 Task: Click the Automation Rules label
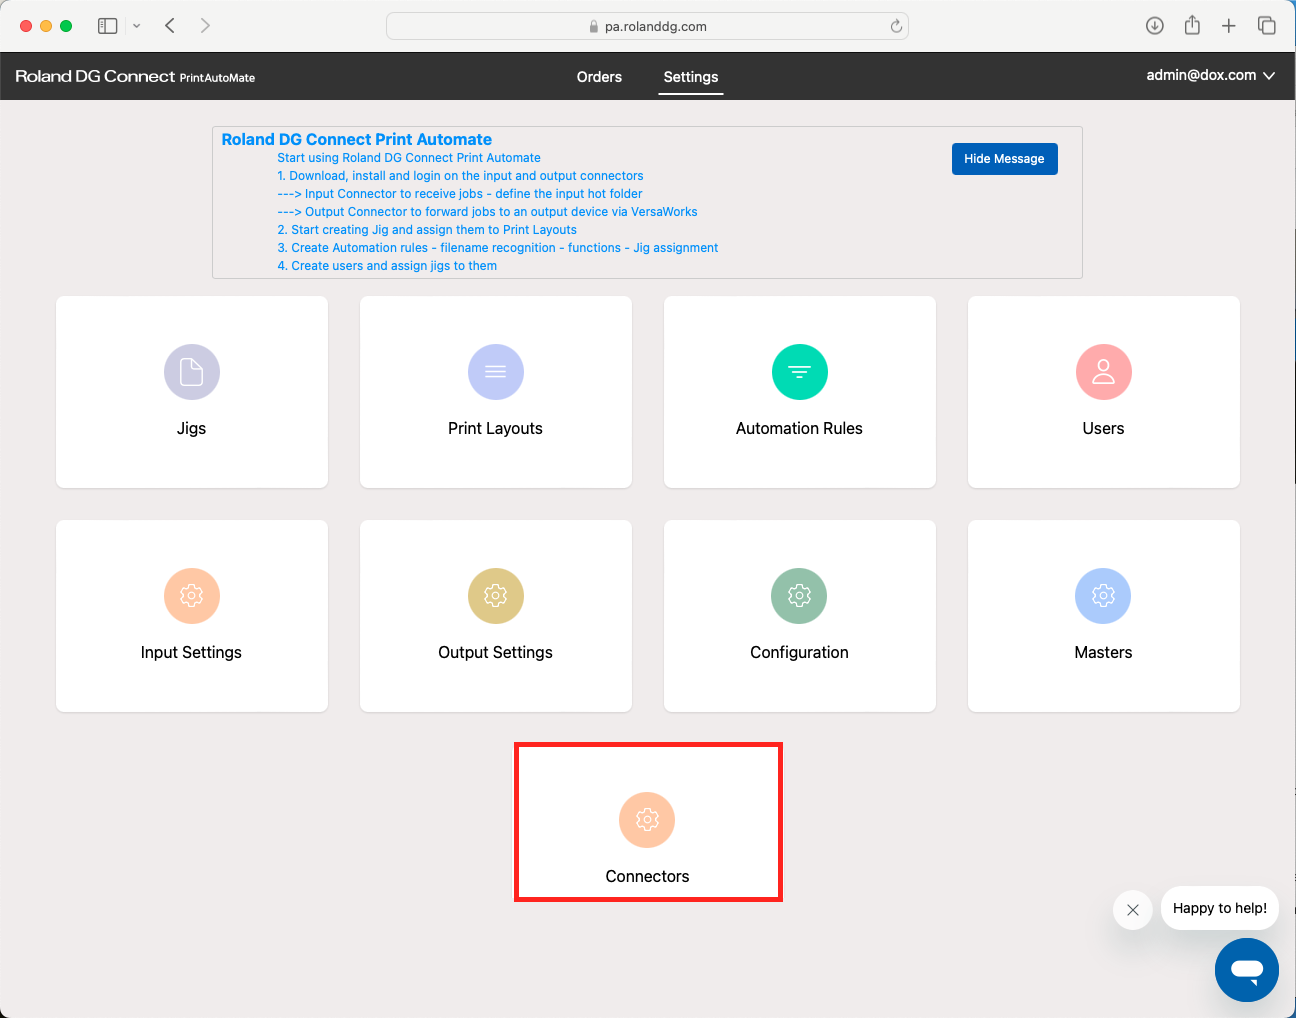[799, 428]
